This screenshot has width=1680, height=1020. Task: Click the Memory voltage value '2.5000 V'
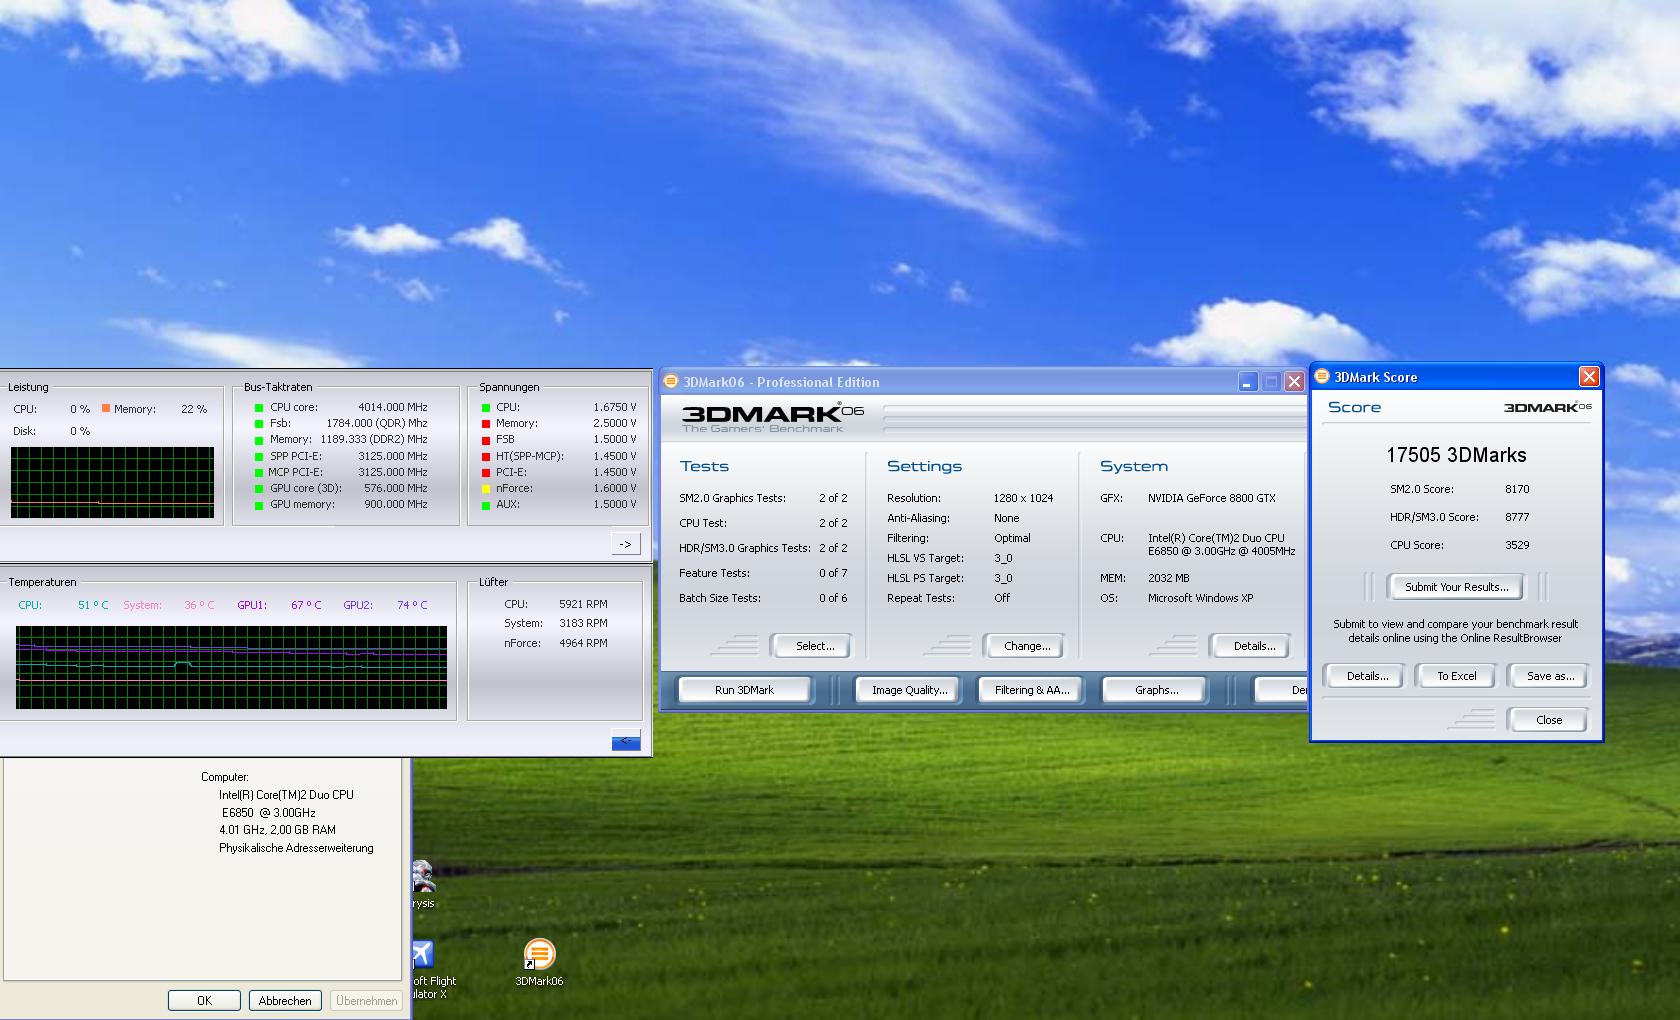click(x=615, y=423)
